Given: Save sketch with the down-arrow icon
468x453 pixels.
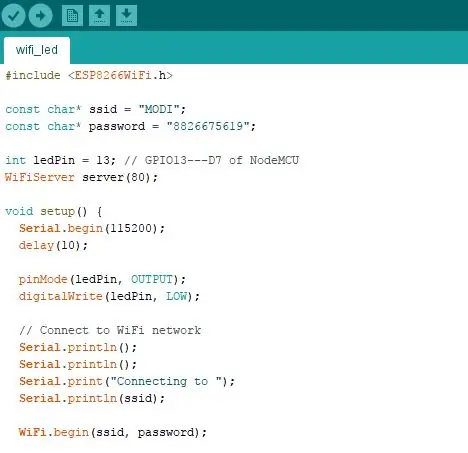Looking at the screenshot, I should point(126,15).
